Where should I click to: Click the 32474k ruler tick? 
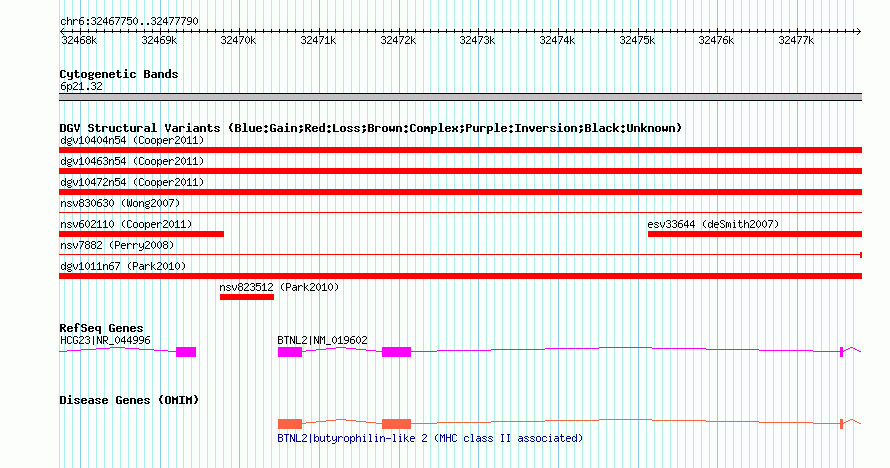pyautogui.click(x=557, y=40)
